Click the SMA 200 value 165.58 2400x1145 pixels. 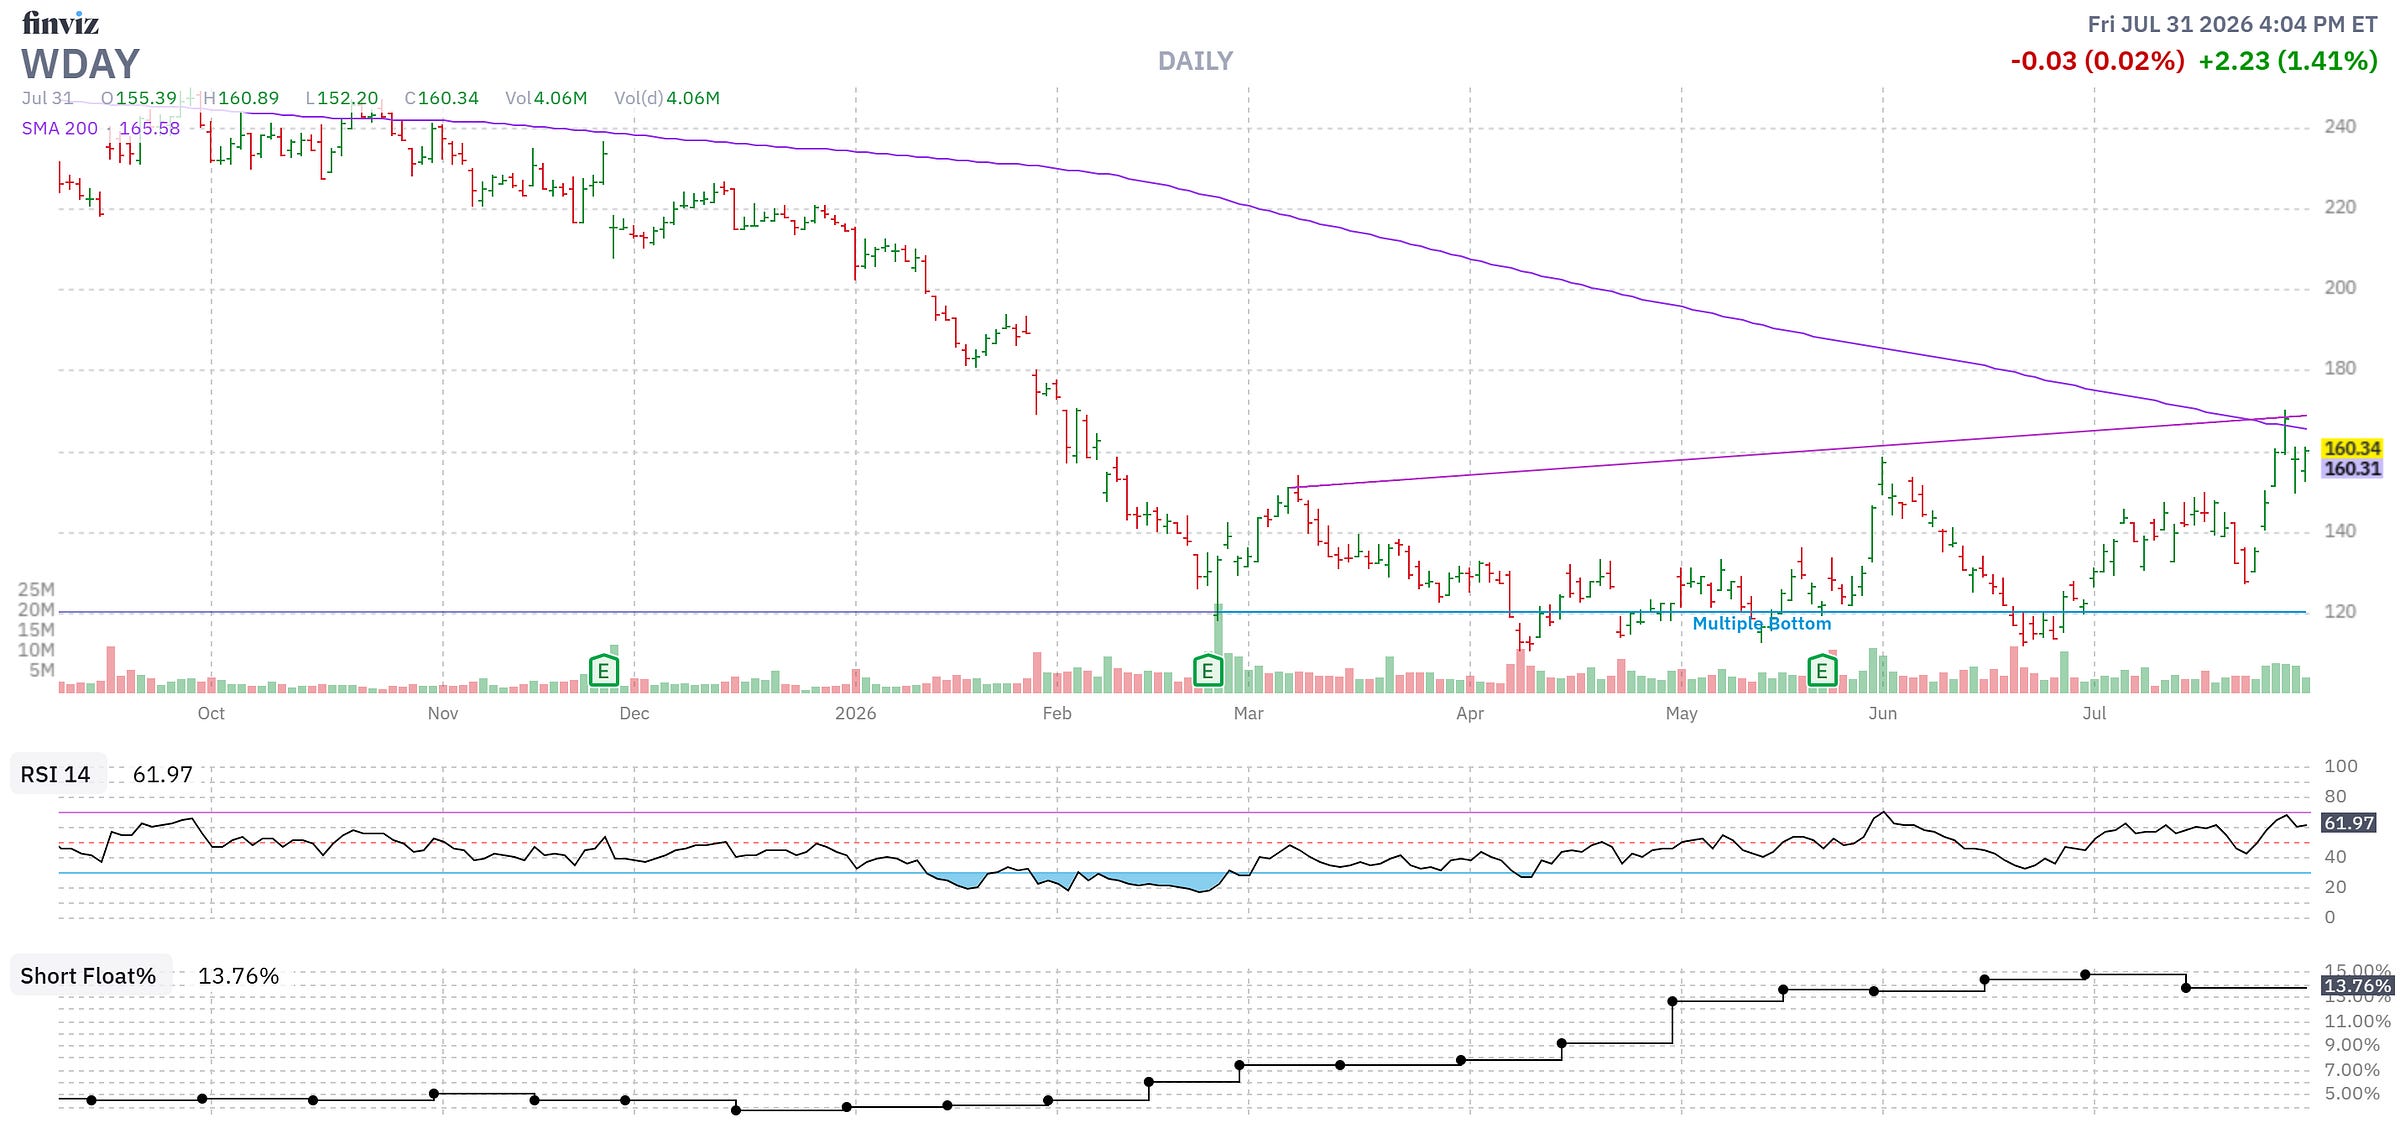click(x=150, y=128)
